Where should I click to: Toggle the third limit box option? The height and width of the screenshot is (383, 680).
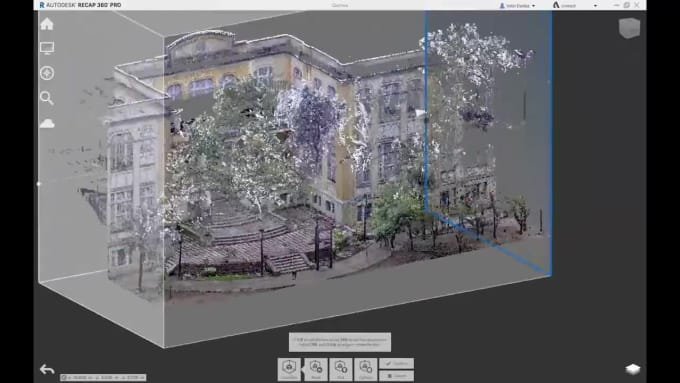(x=341, y=369)
